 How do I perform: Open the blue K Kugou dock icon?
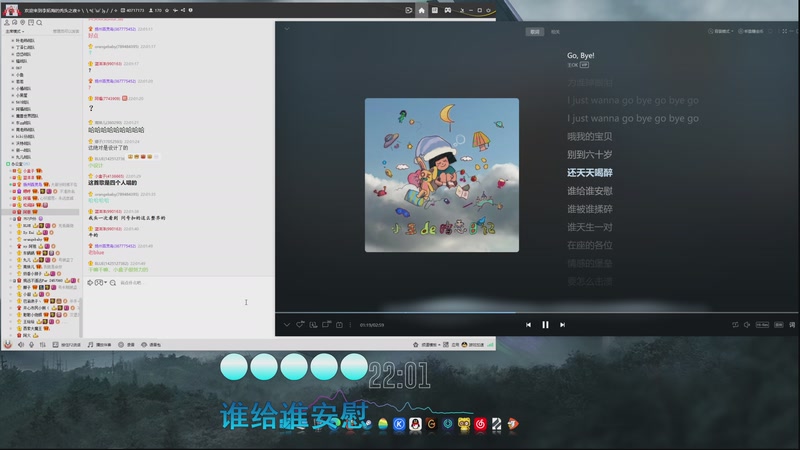(x=399, y=424)
